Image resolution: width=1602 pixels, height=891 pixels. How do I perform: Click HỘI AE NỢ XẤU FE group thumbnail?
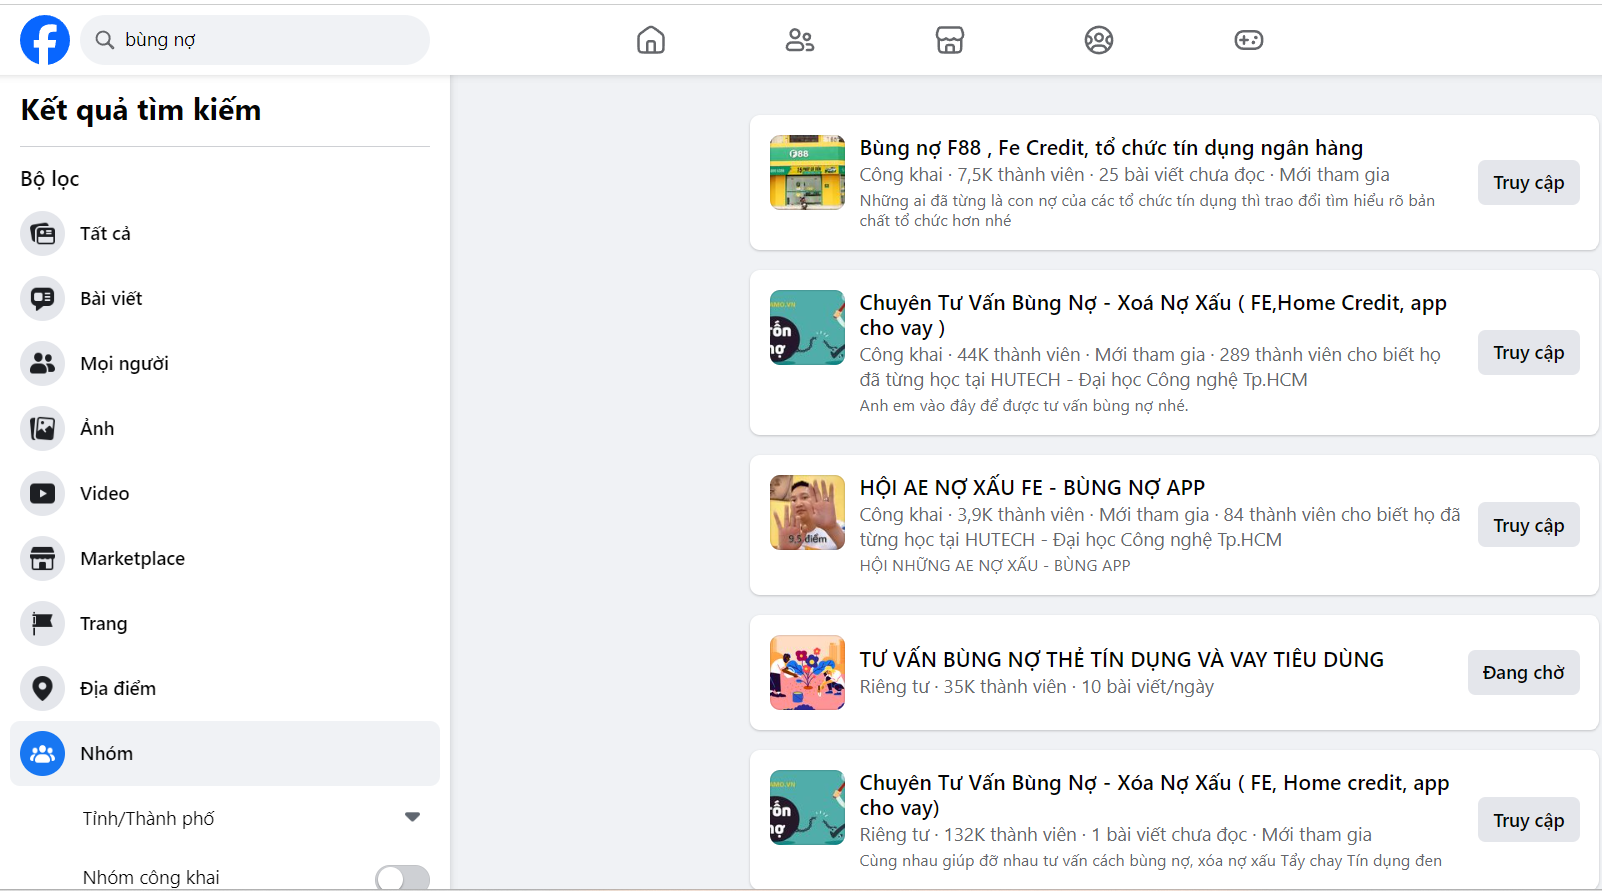[x=807, y=512]
